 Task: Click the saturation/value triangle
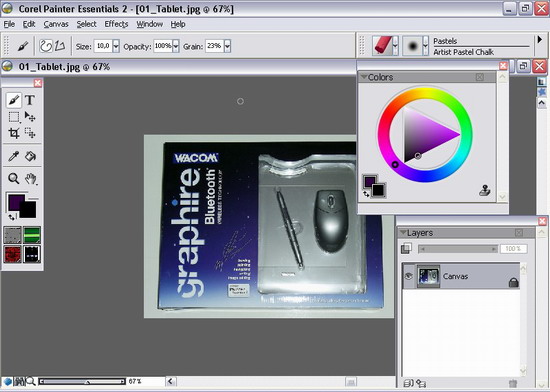[x=426, y=134]
